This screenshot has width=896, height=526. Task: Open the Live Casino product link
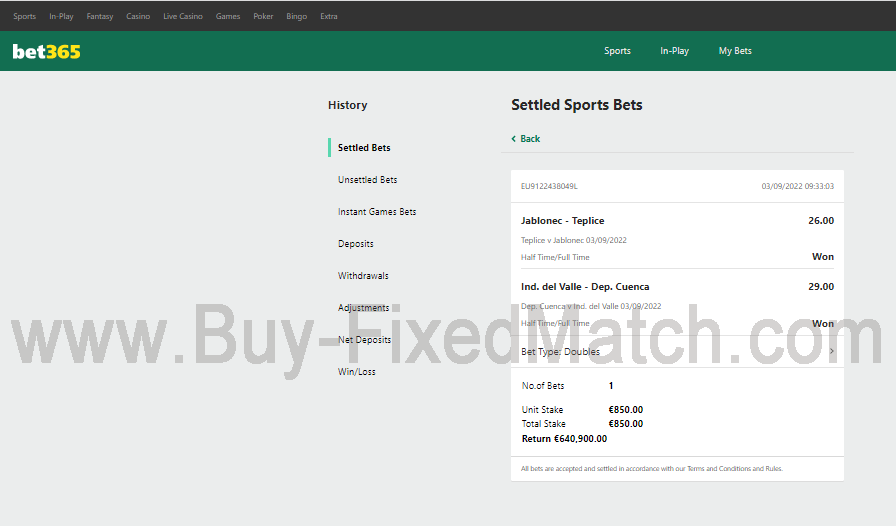click(x=183, y=16)
